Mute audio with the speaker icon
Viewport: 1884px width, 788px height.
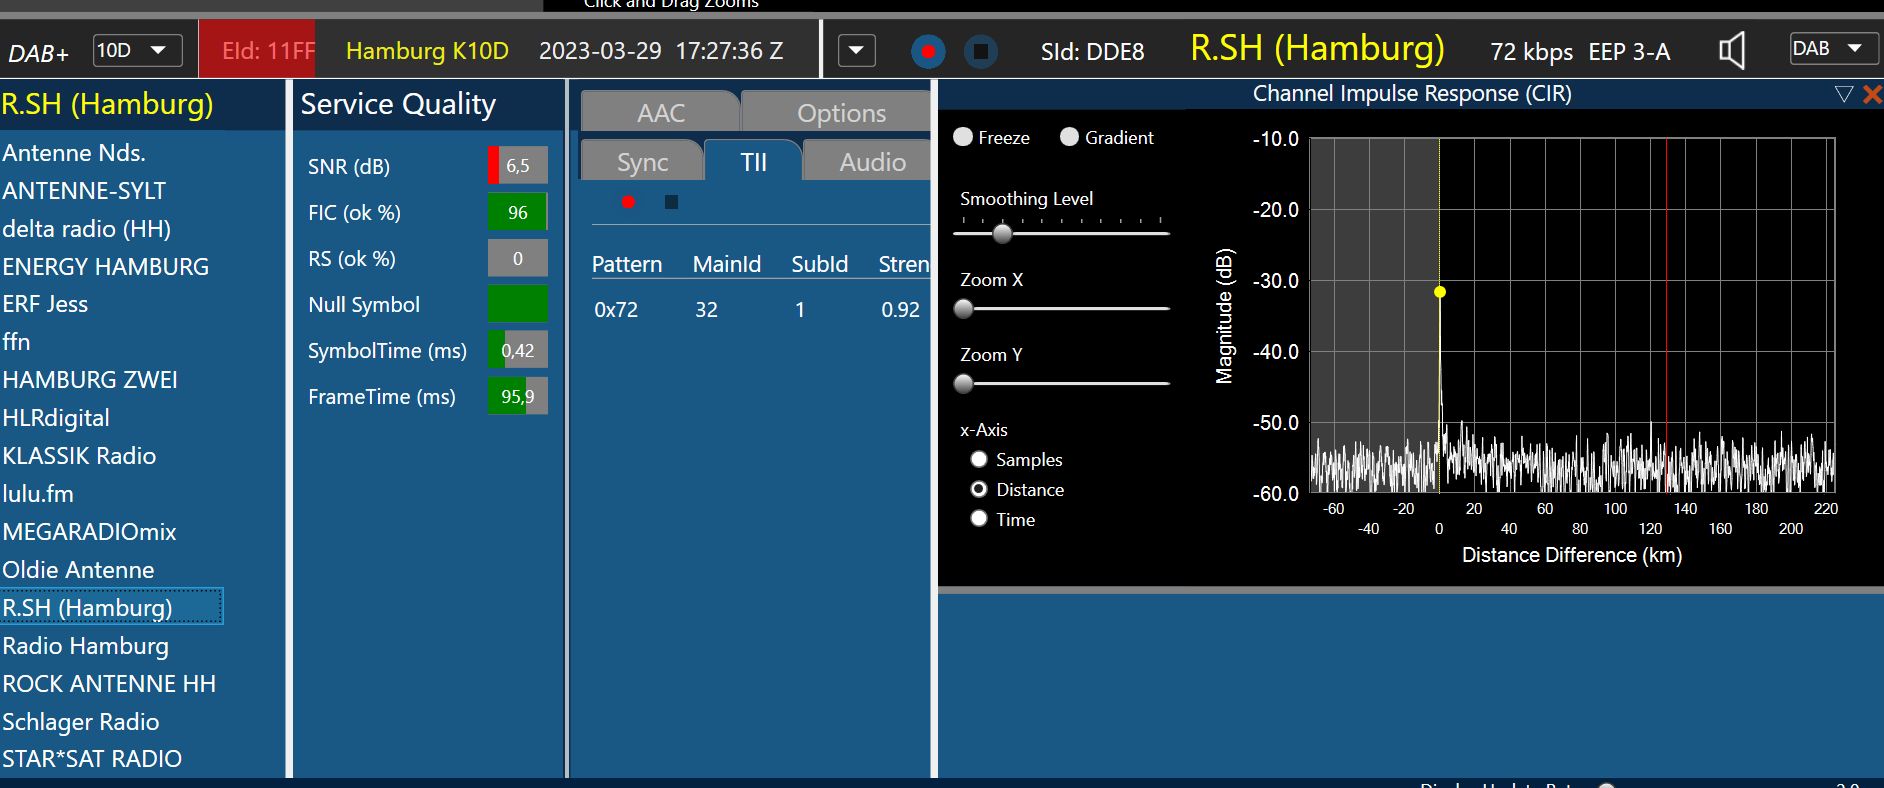1731,51
